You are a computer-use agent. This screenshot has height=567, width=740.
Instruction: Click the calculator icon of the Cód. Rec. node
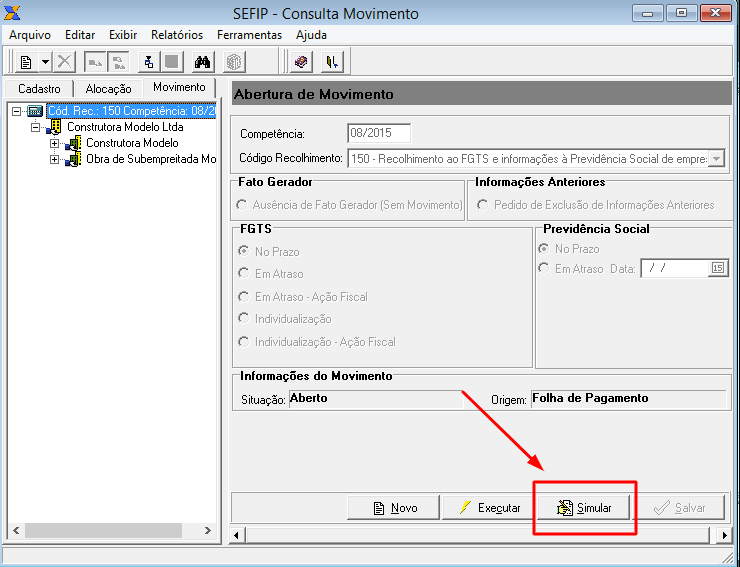[x=35, y=111]
